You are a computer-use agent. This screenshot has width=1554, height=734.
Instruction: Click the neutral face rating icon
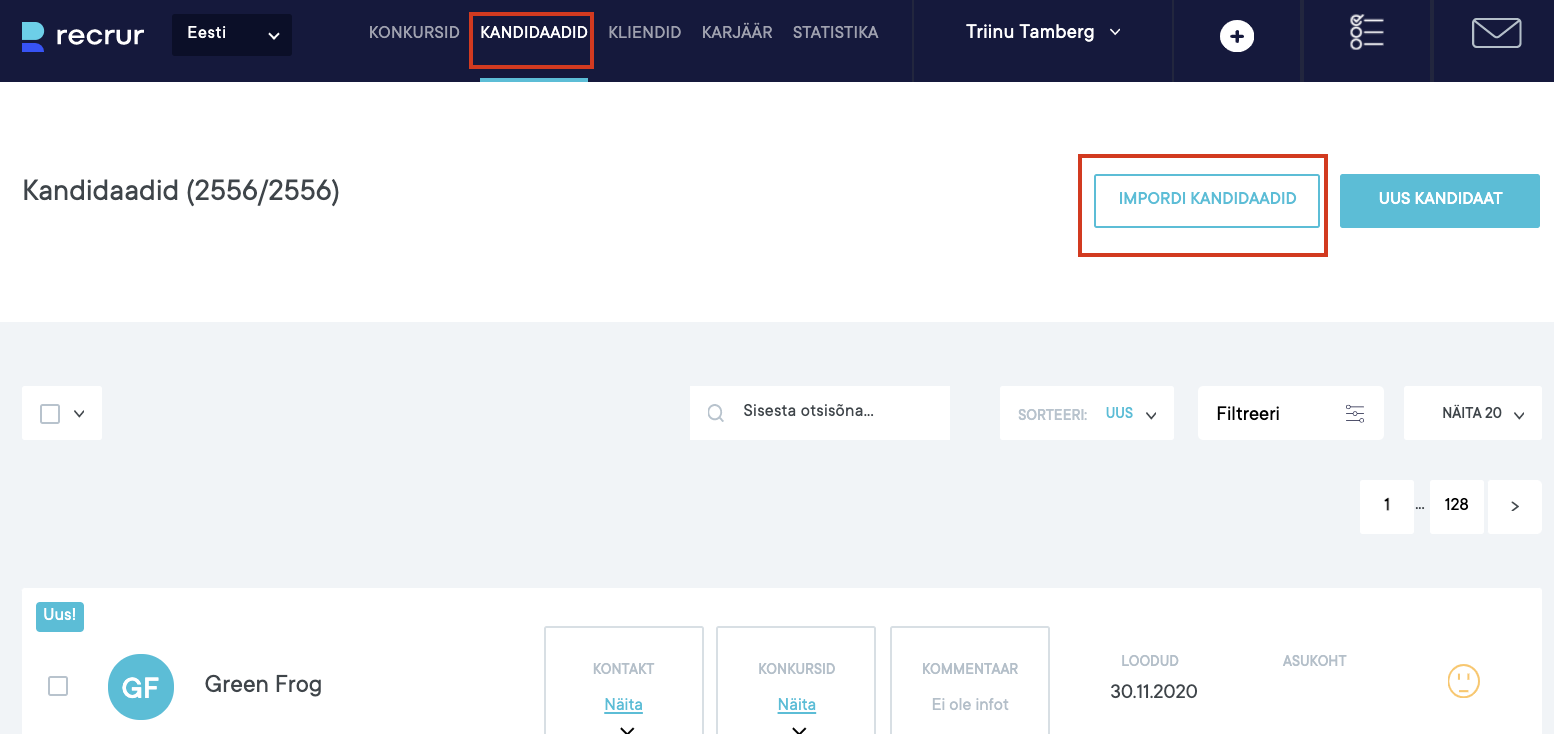(1463, 682)
